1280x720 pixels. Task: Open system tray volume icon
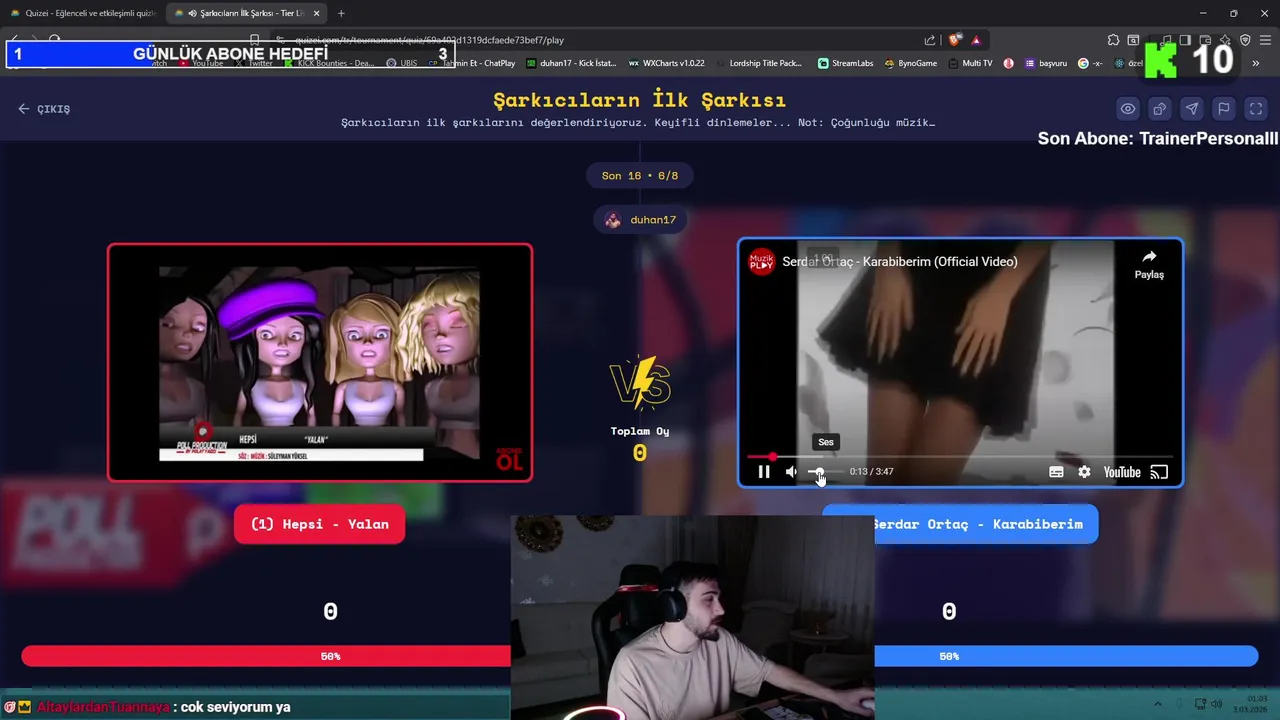pos(1218,705)
